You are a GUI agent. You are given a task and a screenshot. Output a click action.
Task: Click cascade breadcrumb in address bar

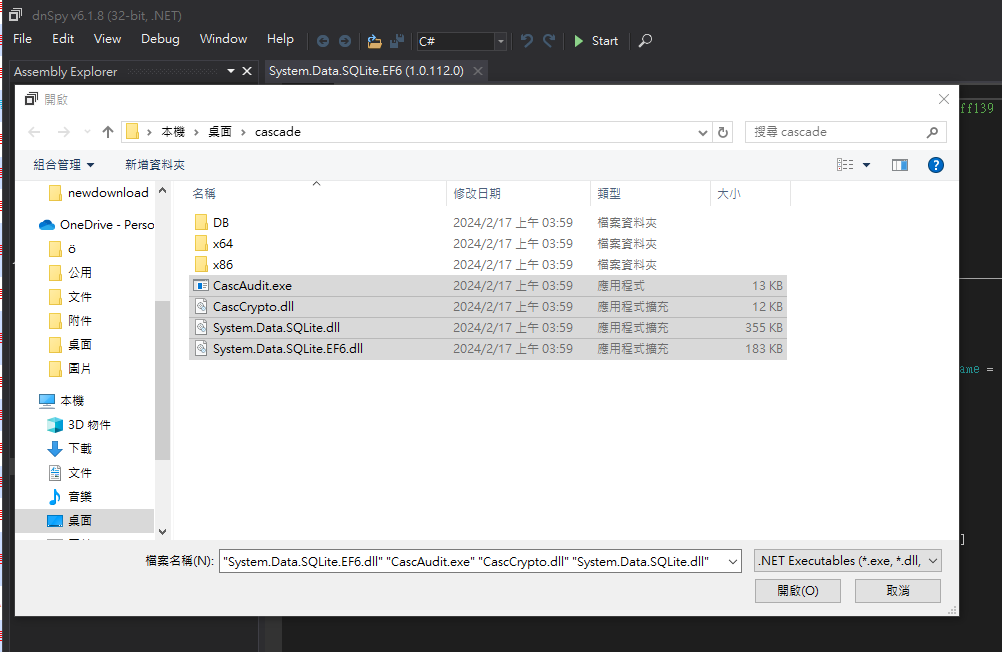pyautogui.click(x=277, y=132)
